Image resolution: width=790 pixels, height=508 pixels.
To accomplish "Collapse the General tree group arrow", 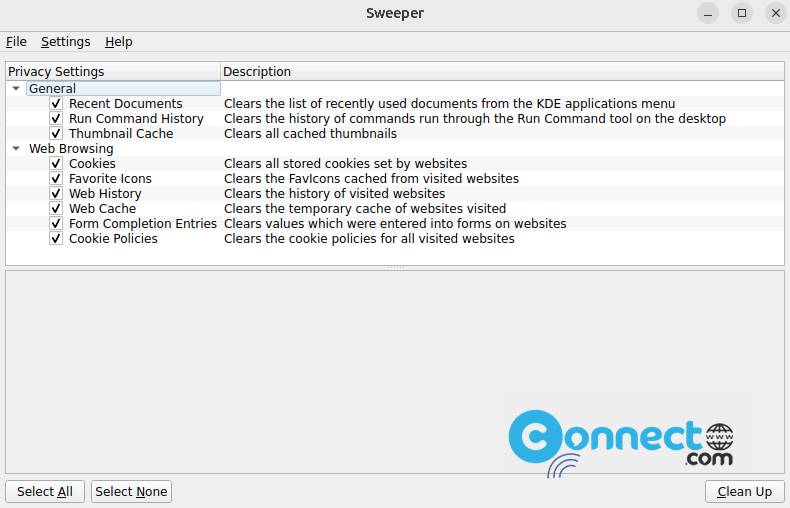I will pos(16,89).
